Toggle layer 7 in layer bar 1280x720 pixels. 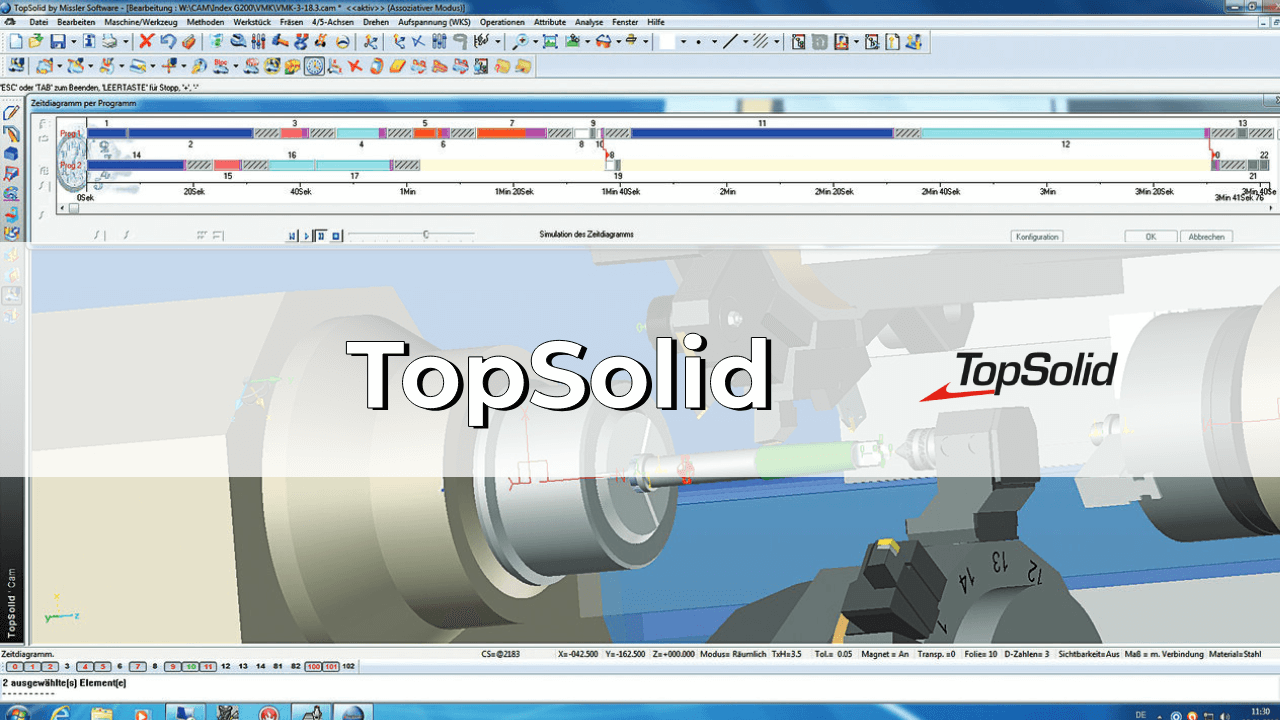tap(137, 666)
